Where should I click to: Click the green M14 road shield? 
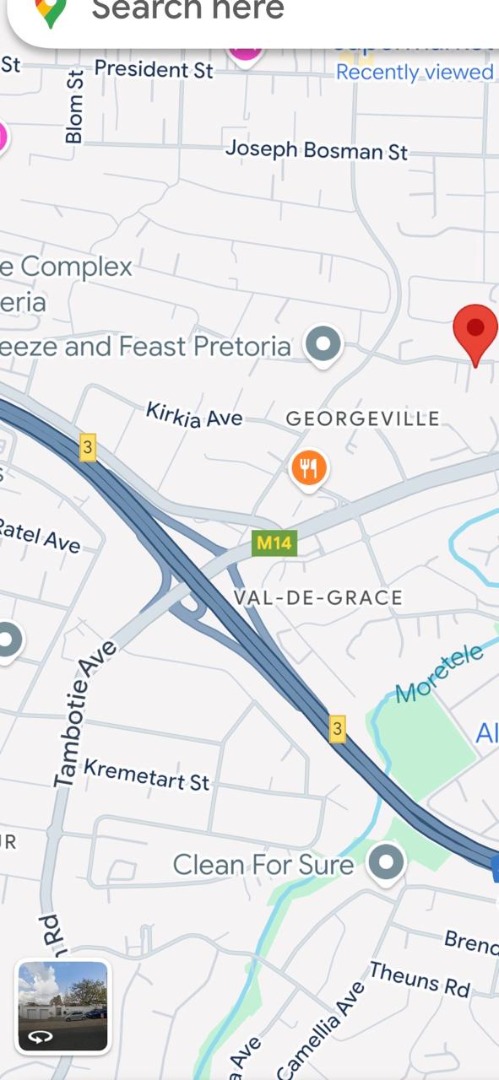coord(274,543)
